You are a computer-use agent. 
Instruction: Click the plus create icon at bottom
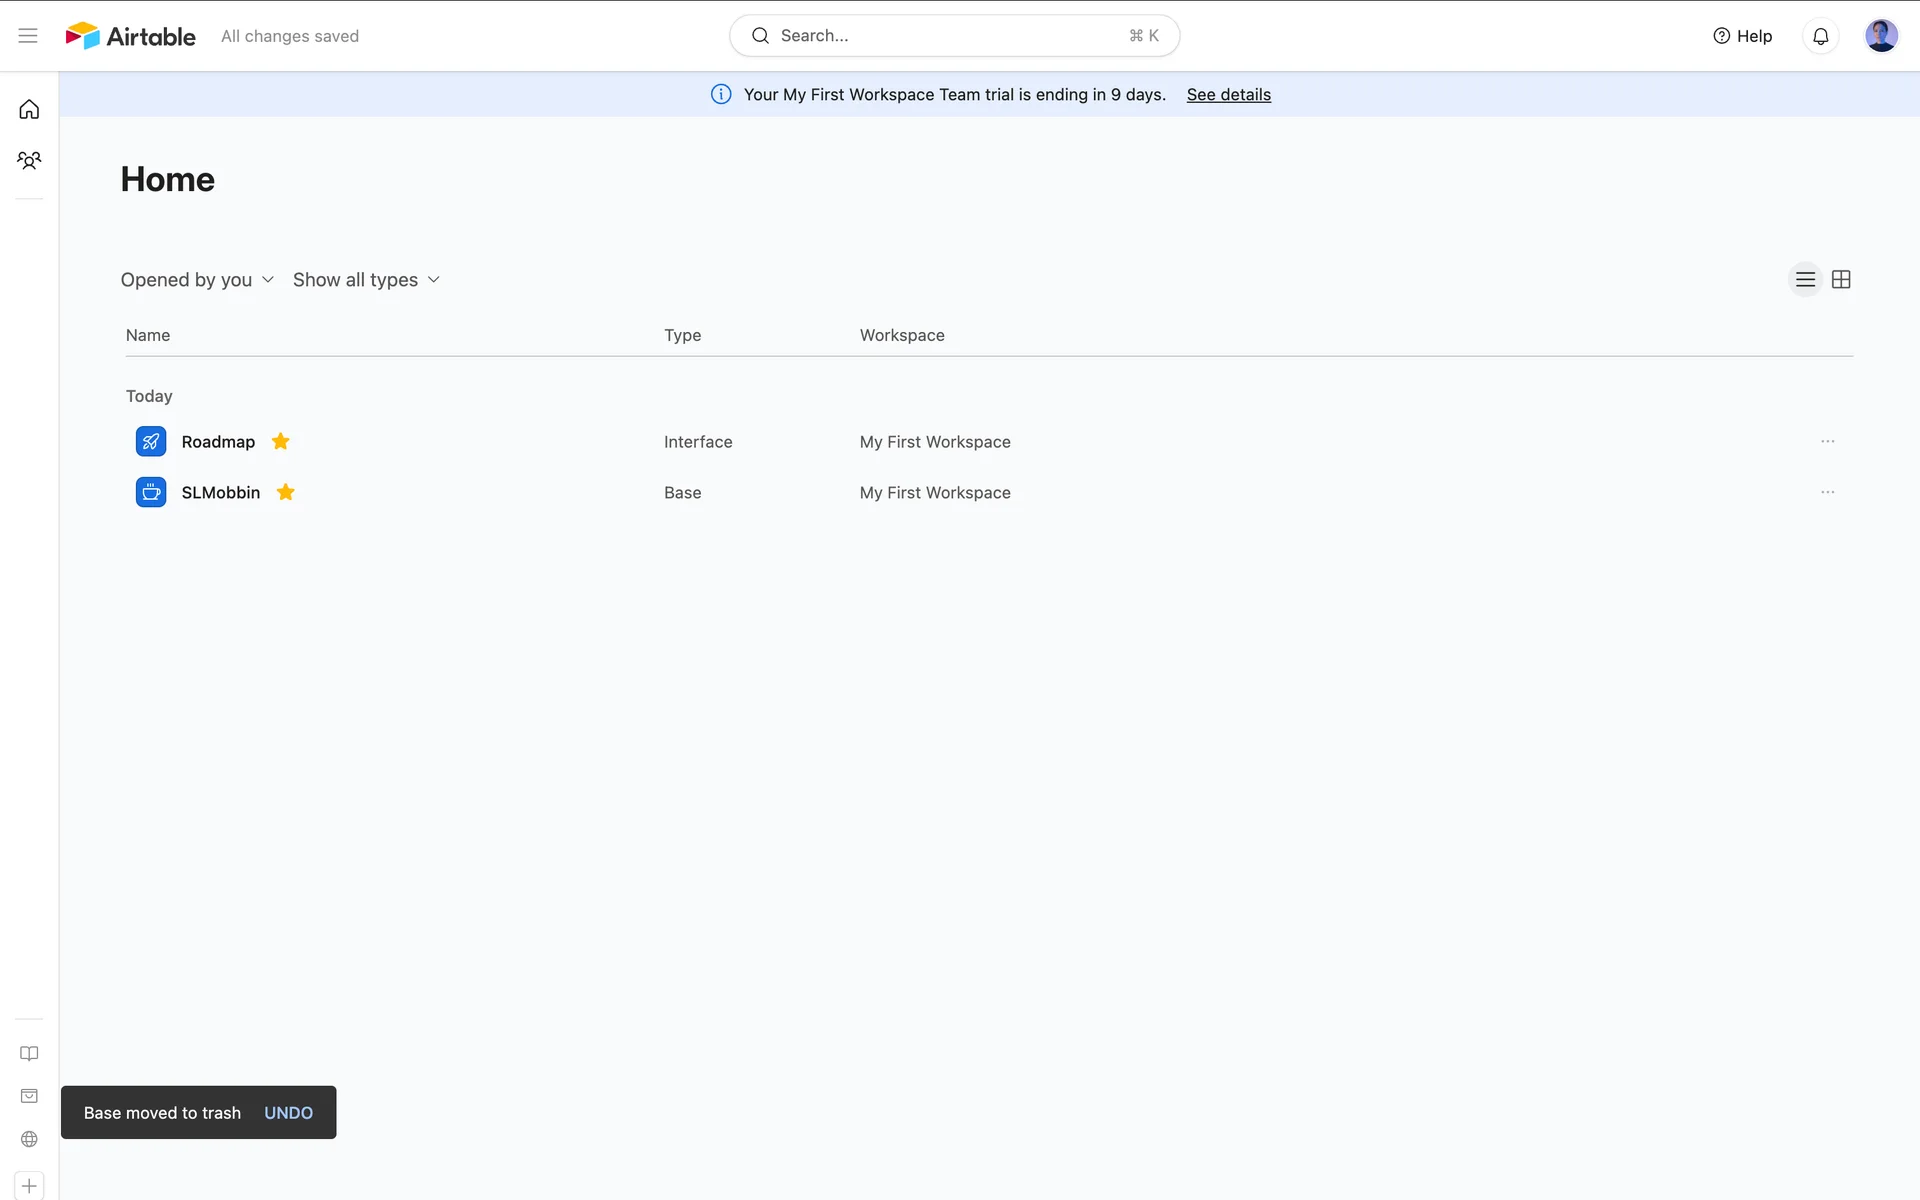click(x=29, y=1185)
